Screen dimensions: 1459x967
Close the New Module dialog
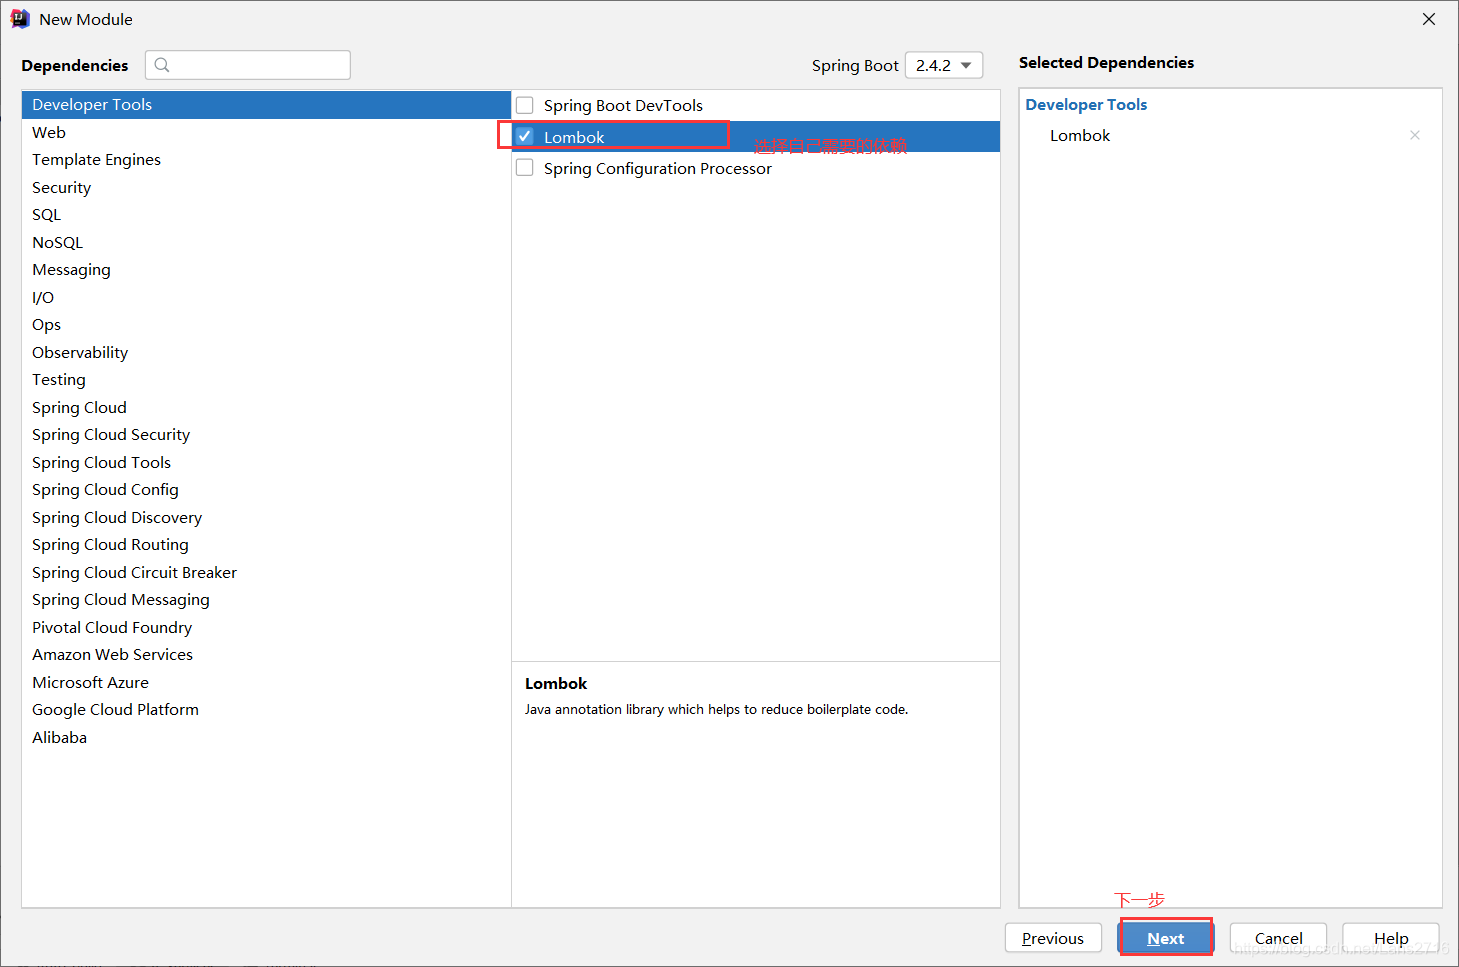coord(1429,19)
